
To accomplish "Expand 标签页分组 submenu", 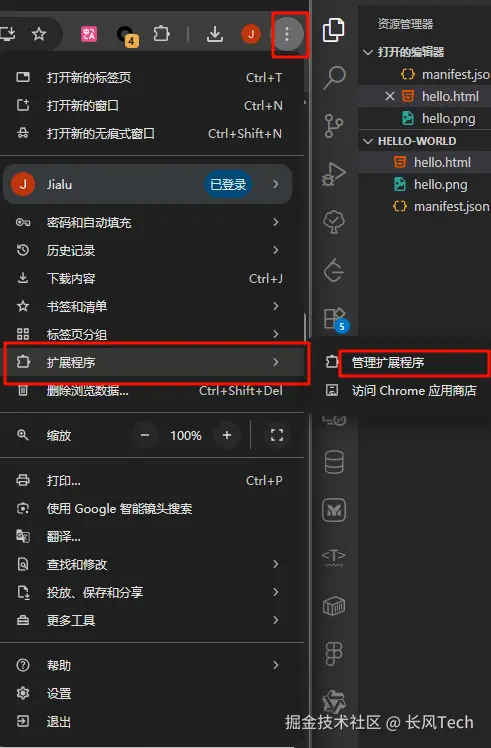I will pyautogui.click(x=152, y=334).
